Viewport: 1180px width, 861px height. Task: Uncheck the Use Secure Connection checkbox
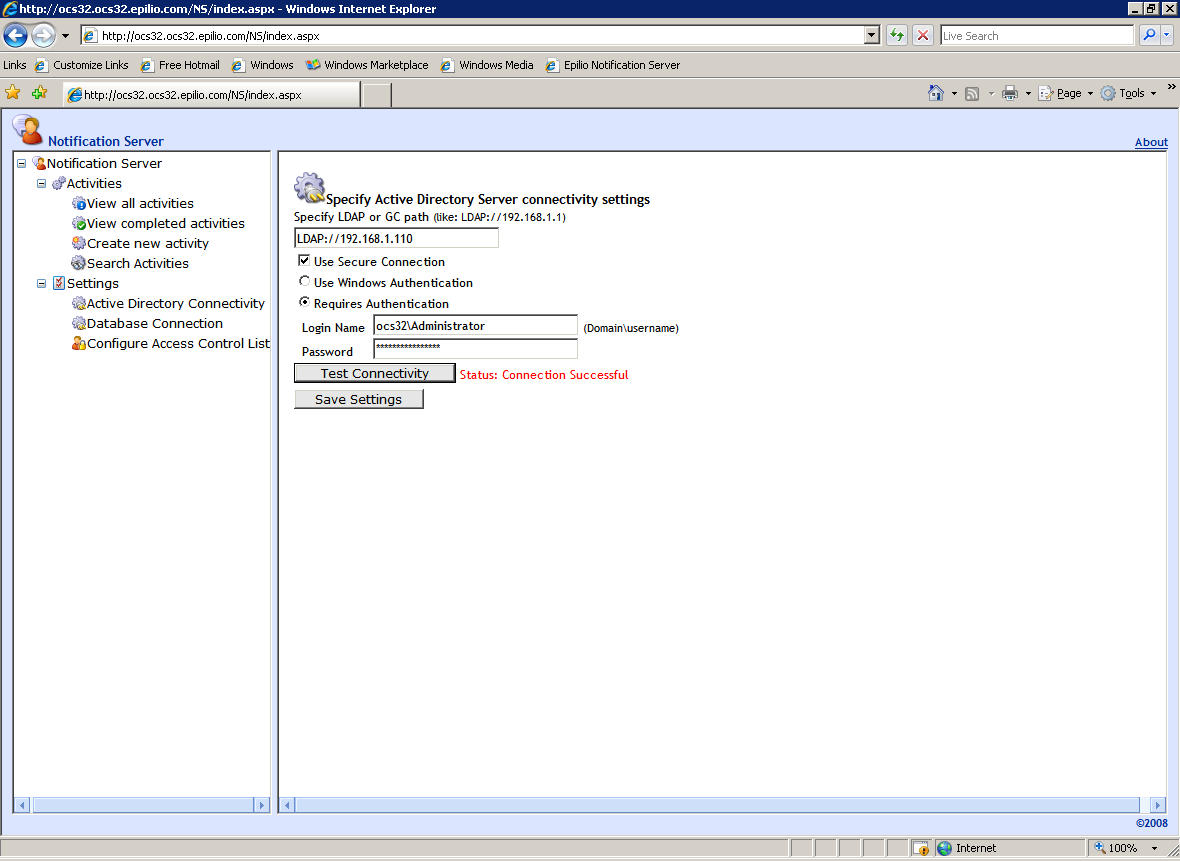tap(304, 260)
